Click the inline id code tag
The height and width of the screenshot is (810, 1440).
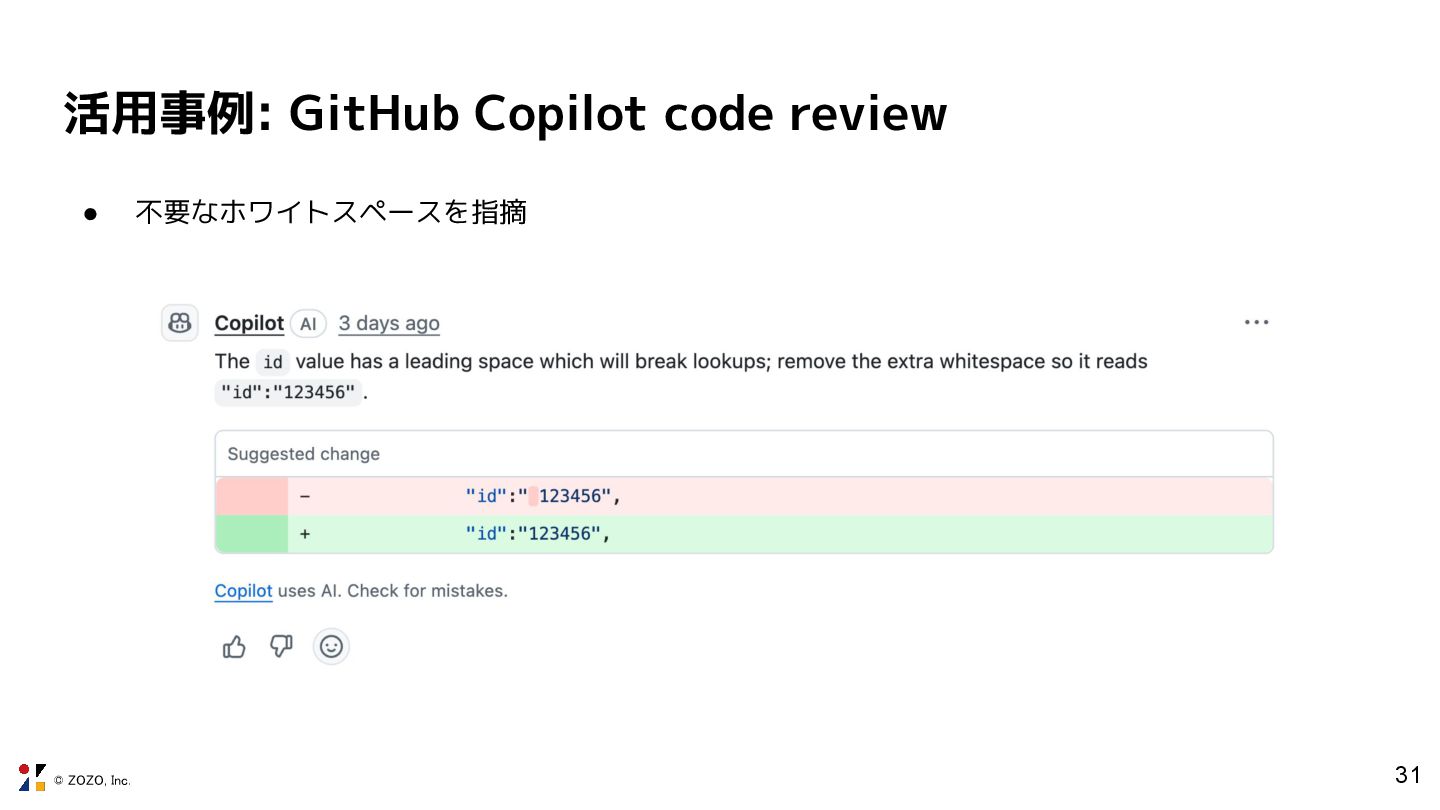tap(272, 362)
